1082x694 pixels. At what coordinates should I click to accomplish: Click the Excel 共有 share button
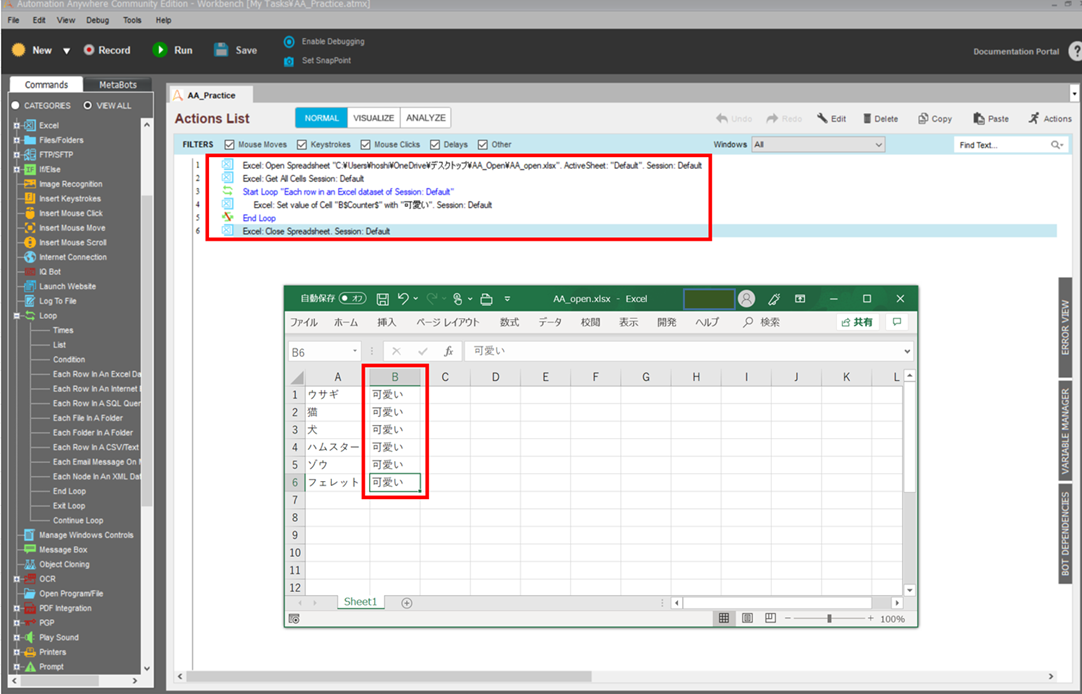pyautogui.click(x=857, y=322)
